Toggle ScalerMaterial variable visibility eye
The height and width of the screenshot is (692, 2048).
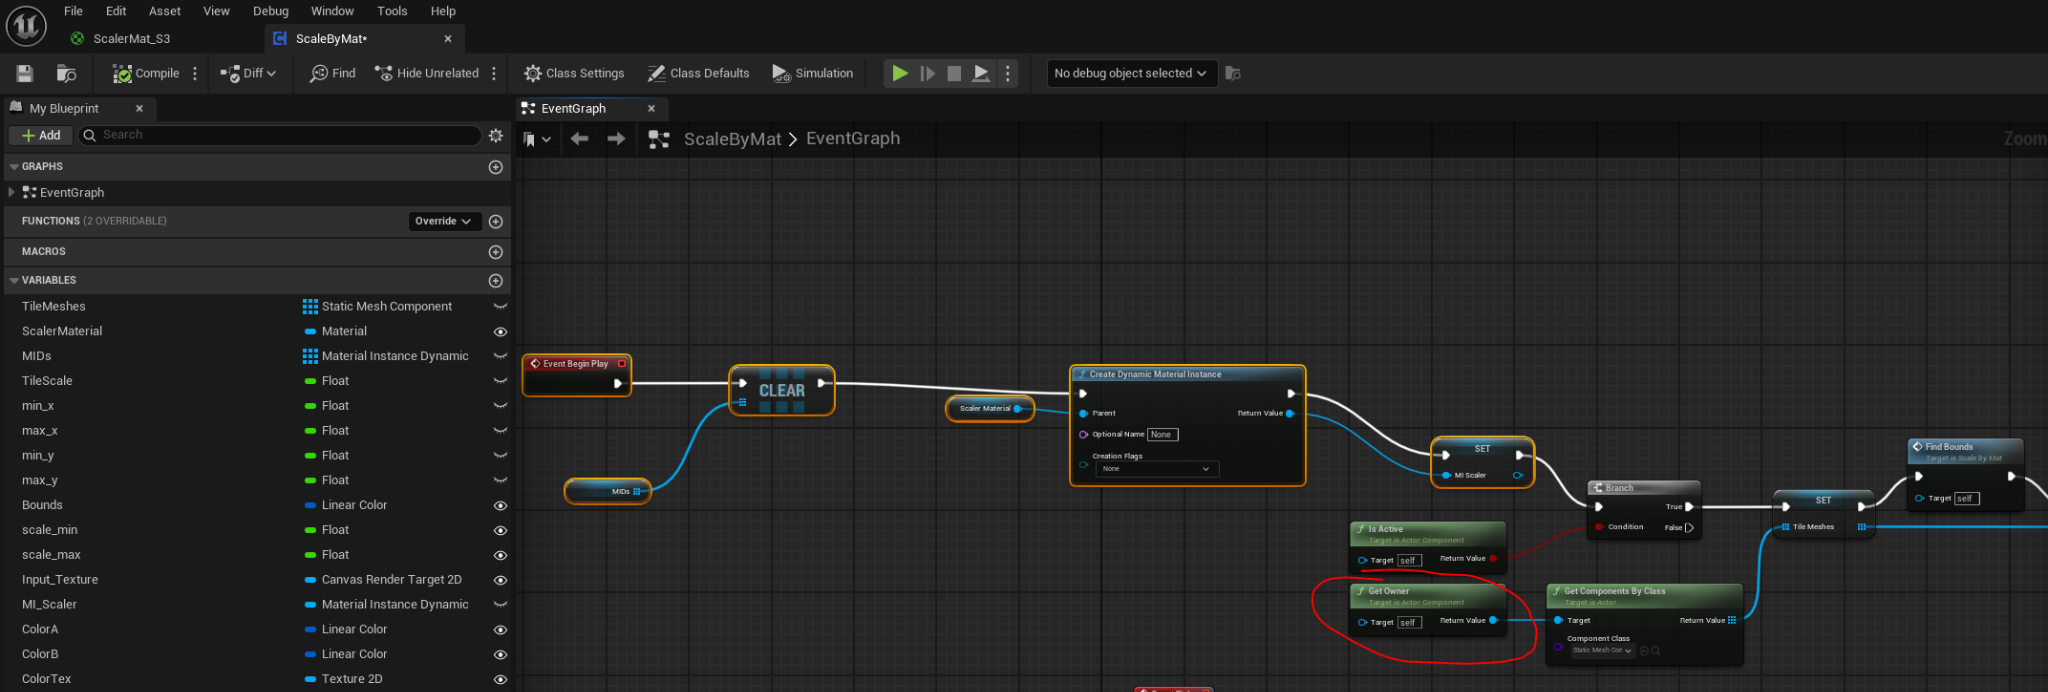500,332
